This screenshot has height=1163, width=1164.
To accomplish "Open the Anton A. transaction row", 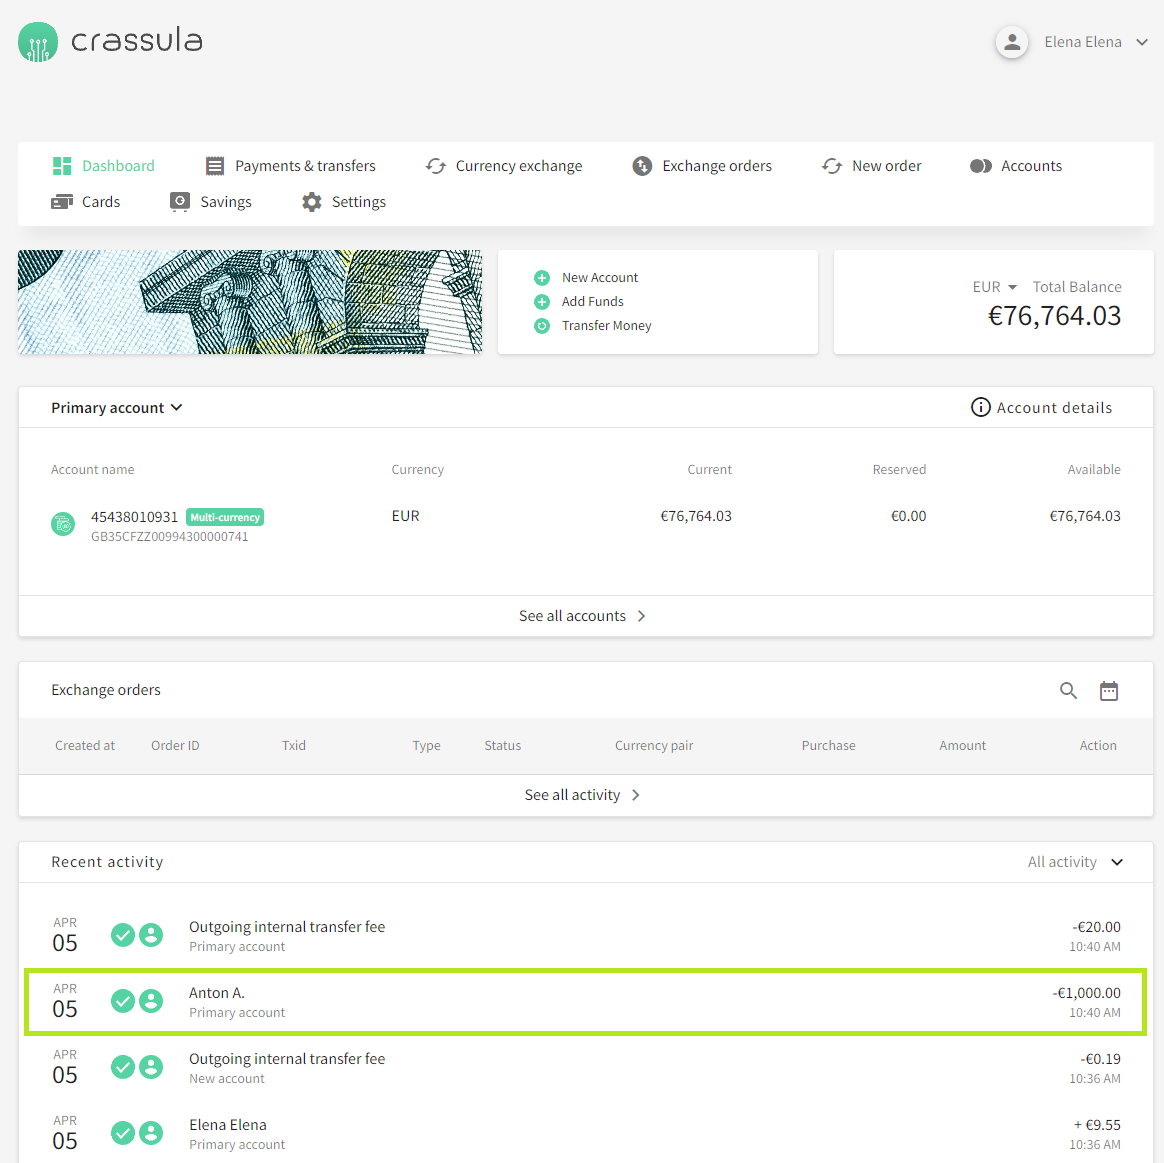I will click(x=585, y=1002).
